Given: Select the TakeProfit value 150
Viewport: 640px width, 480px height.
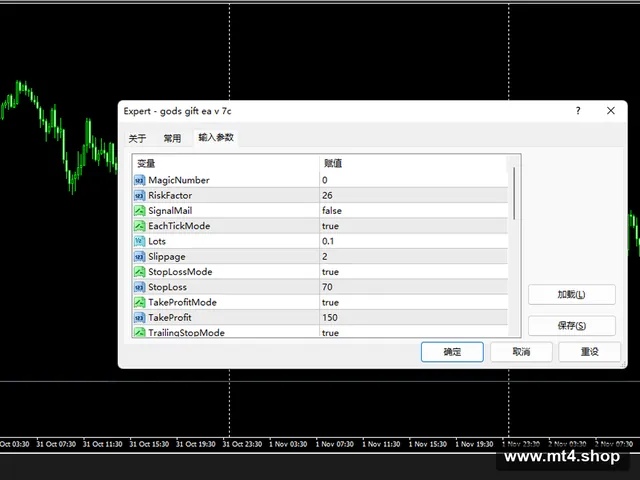Looking at the screenshot, I should [x=329, y=318].
